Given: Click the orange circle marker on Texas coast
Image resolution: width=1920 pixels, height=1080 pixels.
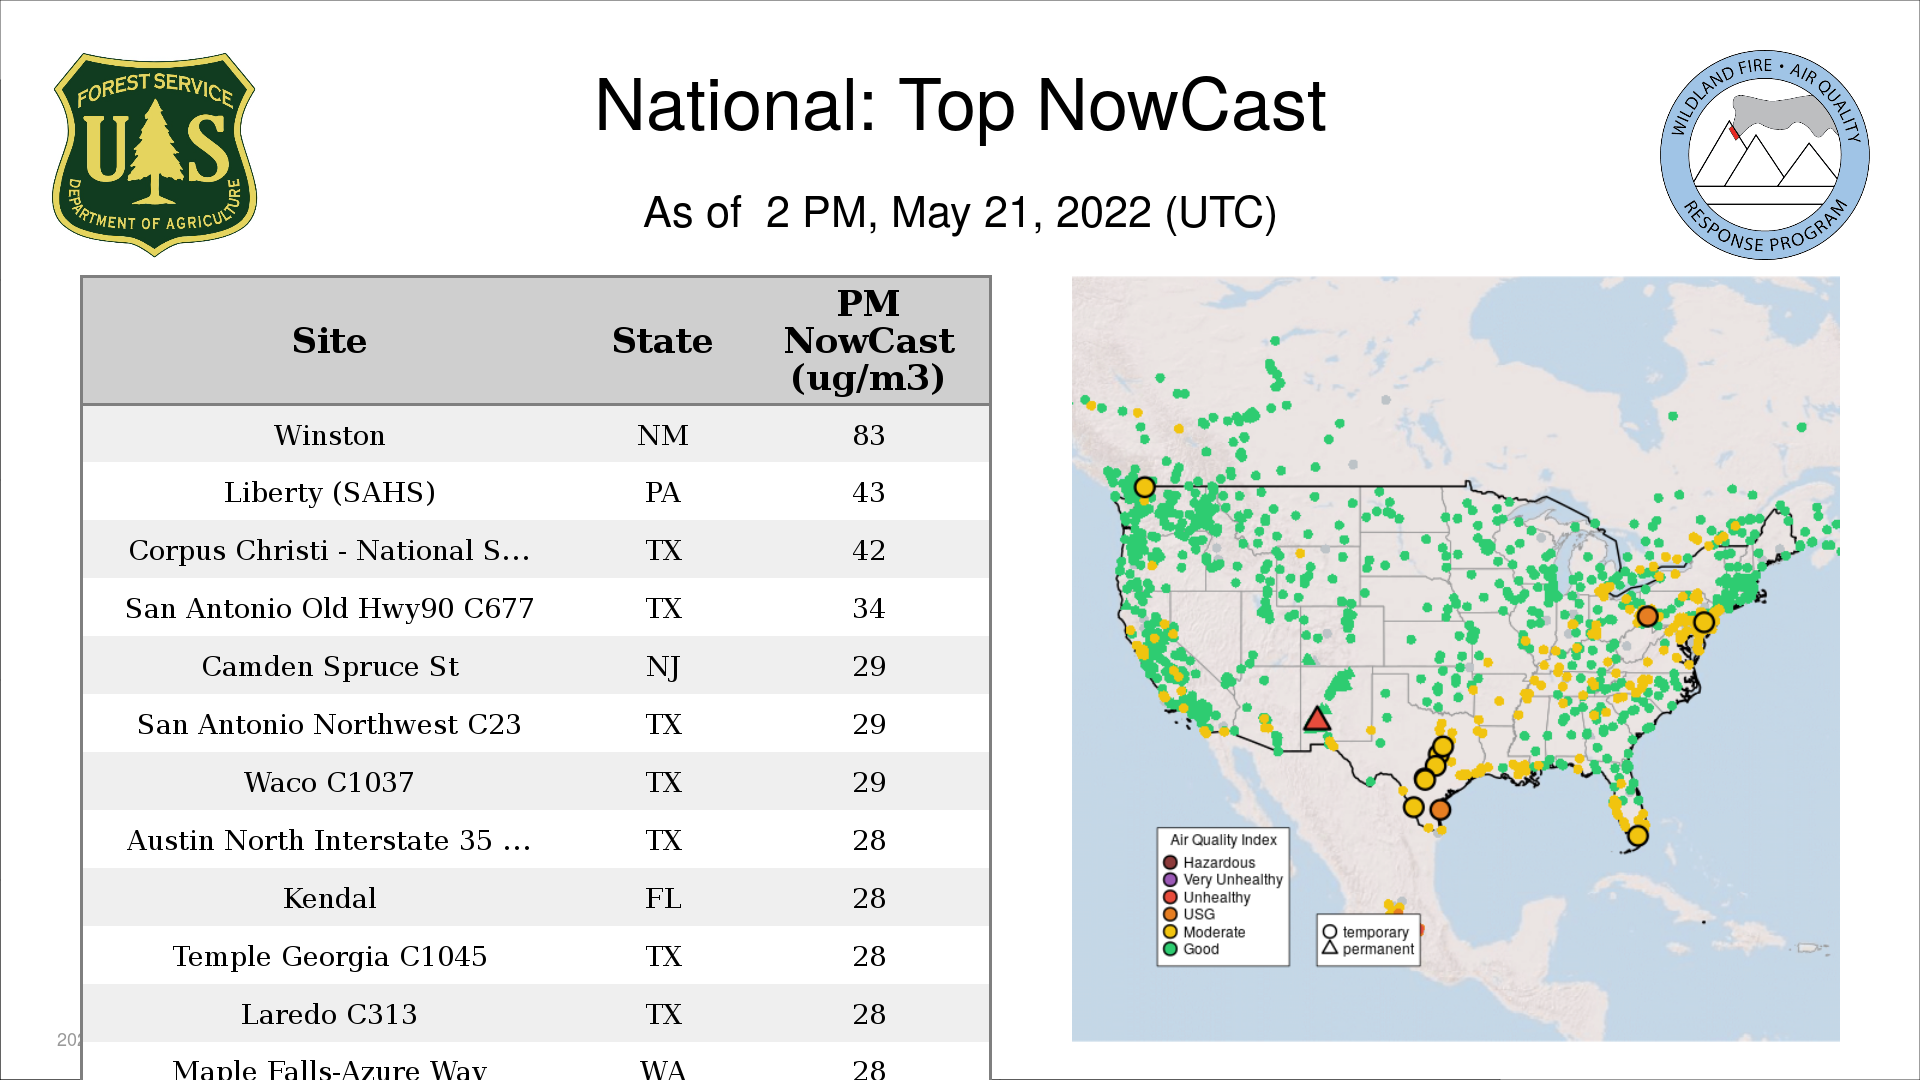Looking at the screenshot, I should click(x=1440, y=809).
